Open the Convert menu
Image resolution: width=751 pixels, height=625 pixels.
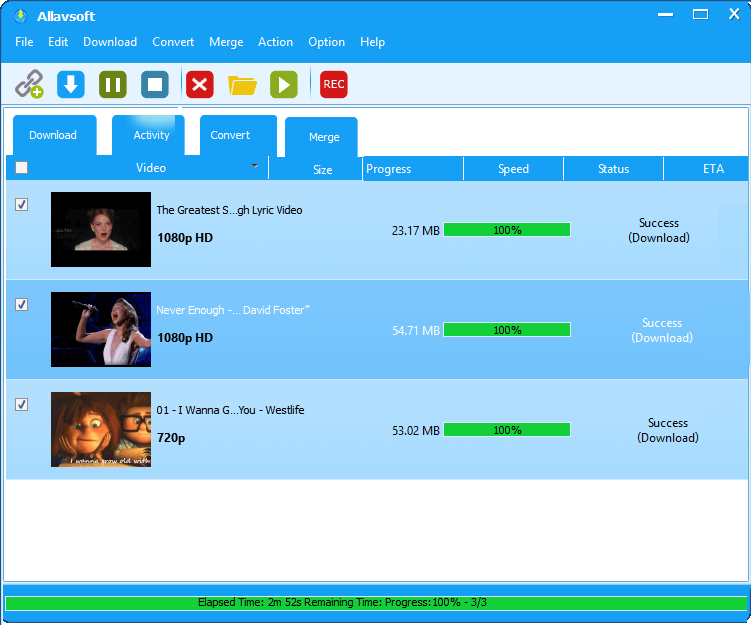[173, 42]
